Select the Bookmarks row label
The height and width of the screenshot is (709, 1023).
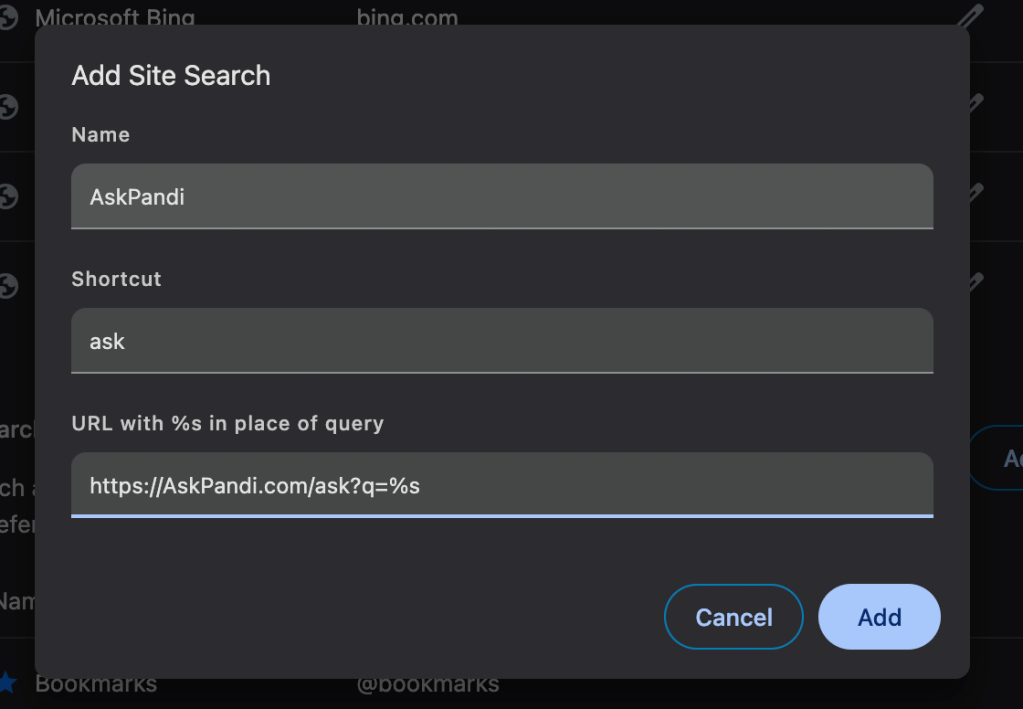pos(96,684)
